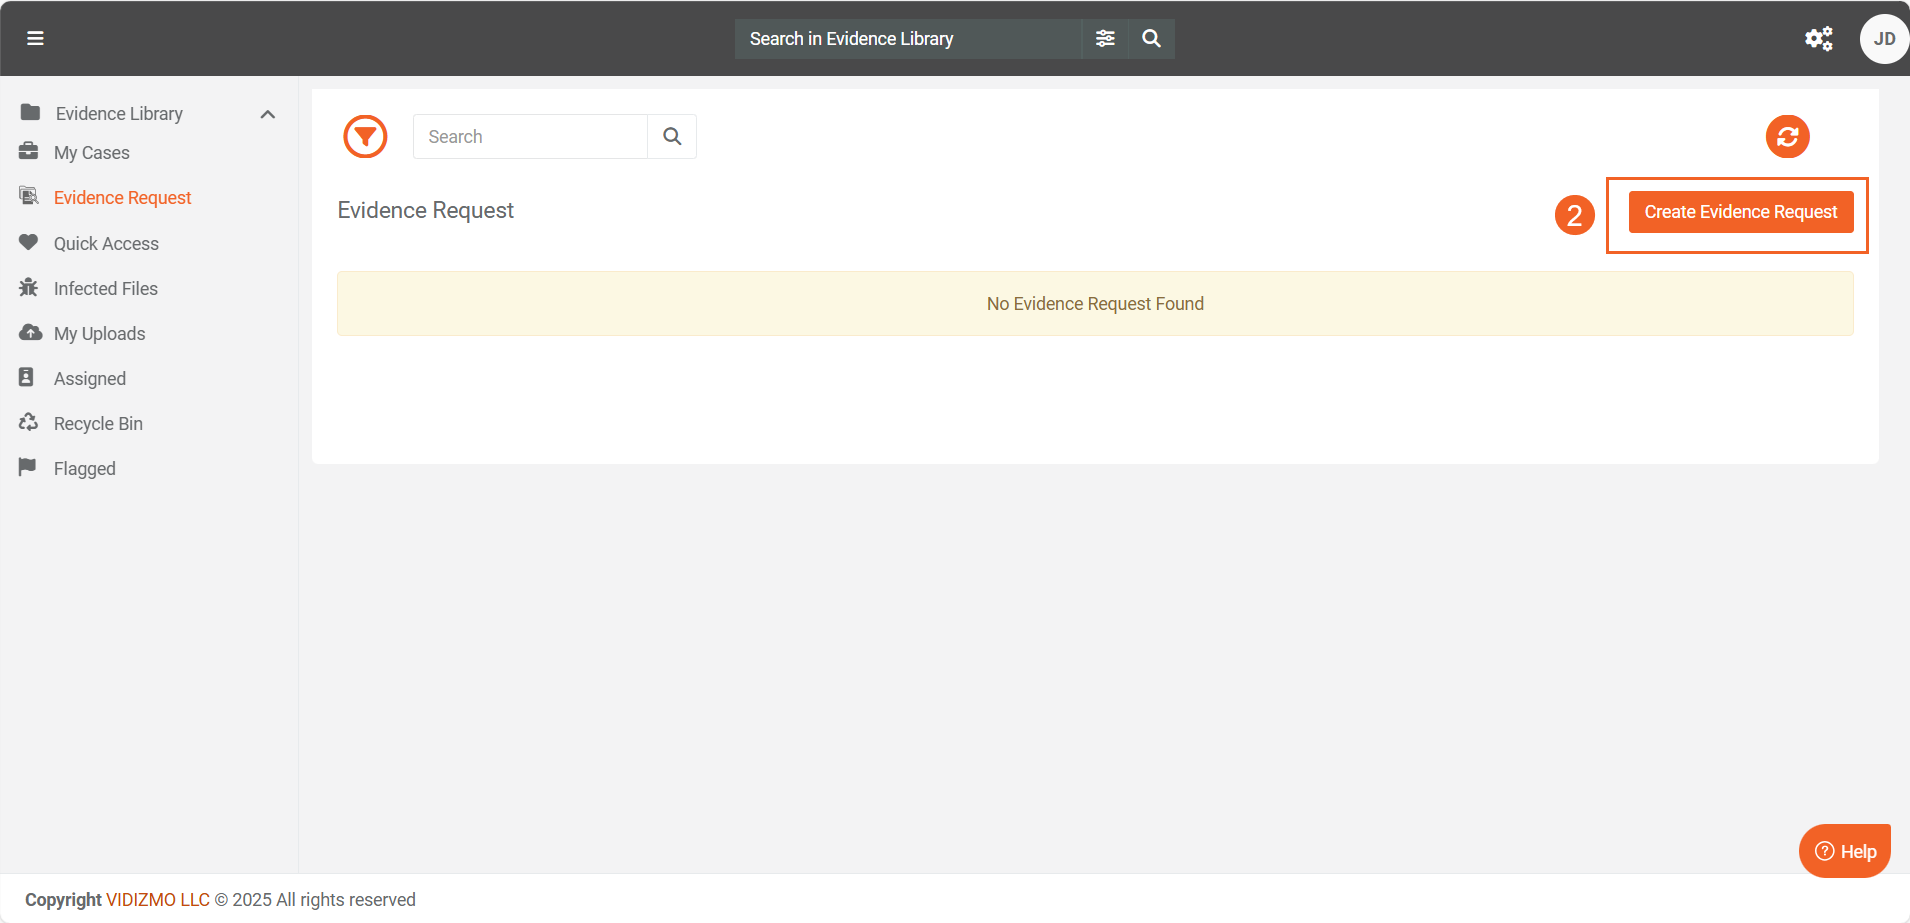Open the Quick Access heart icon
The image size is (1910, 923).
click(x=30, y=243)
